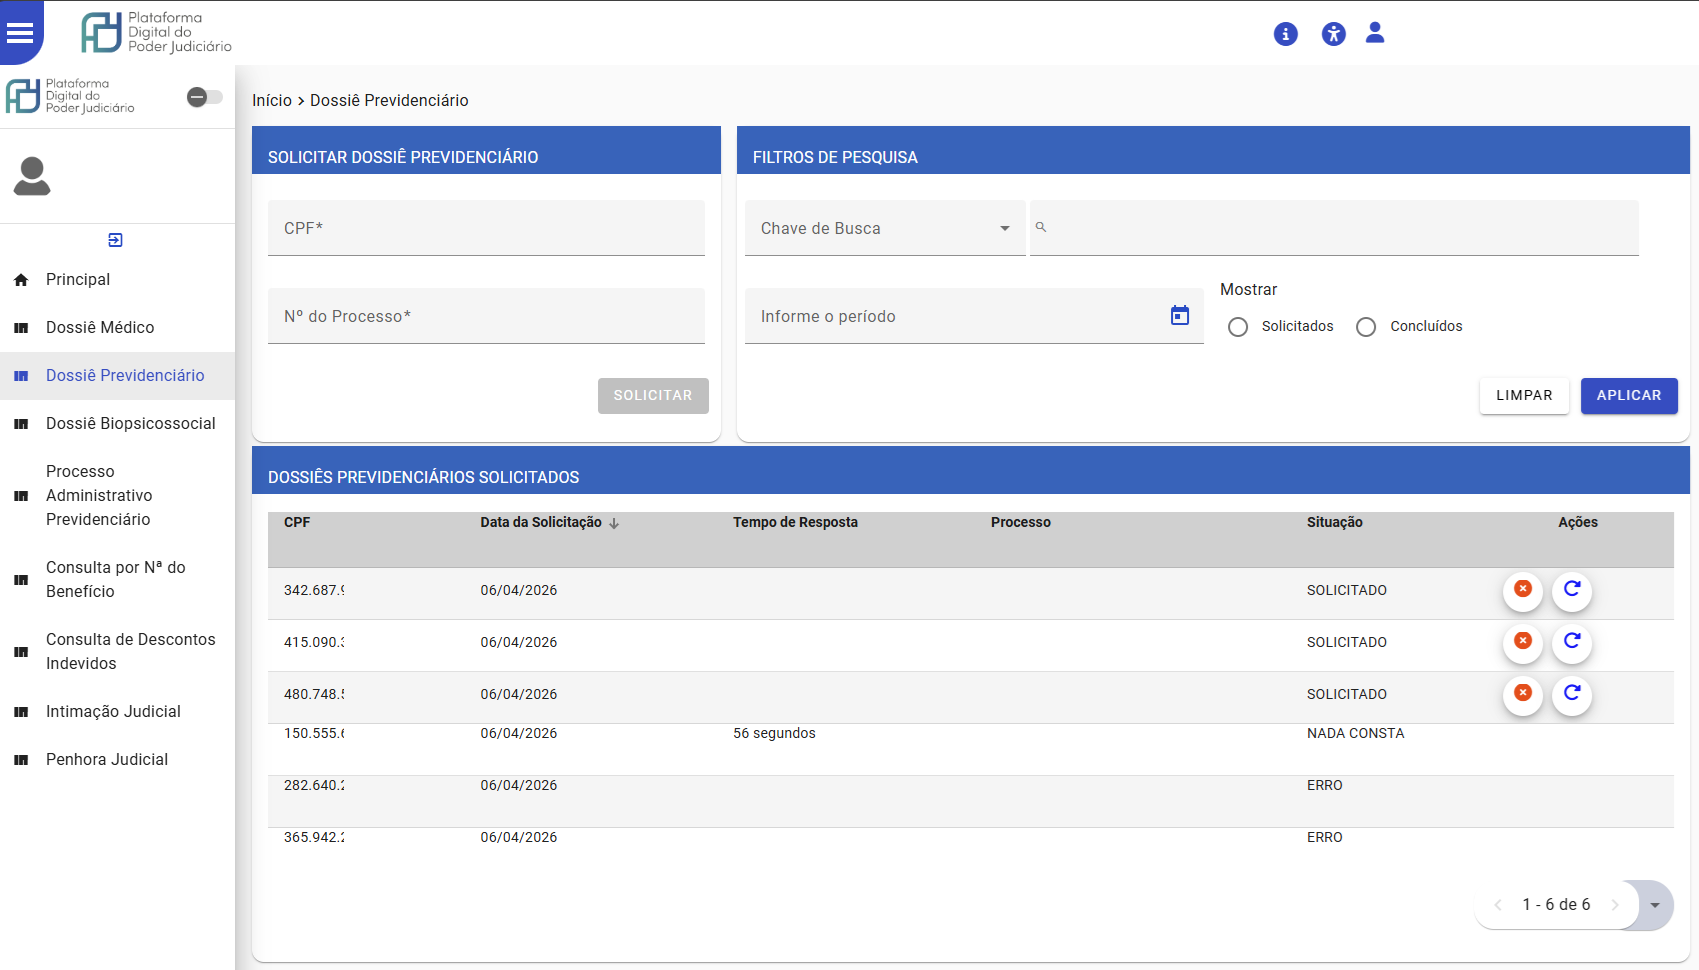The image size is (1699, 970).
Task: Click the APLICAR button
Action: pyautogui.click(x=1629, y=396)
